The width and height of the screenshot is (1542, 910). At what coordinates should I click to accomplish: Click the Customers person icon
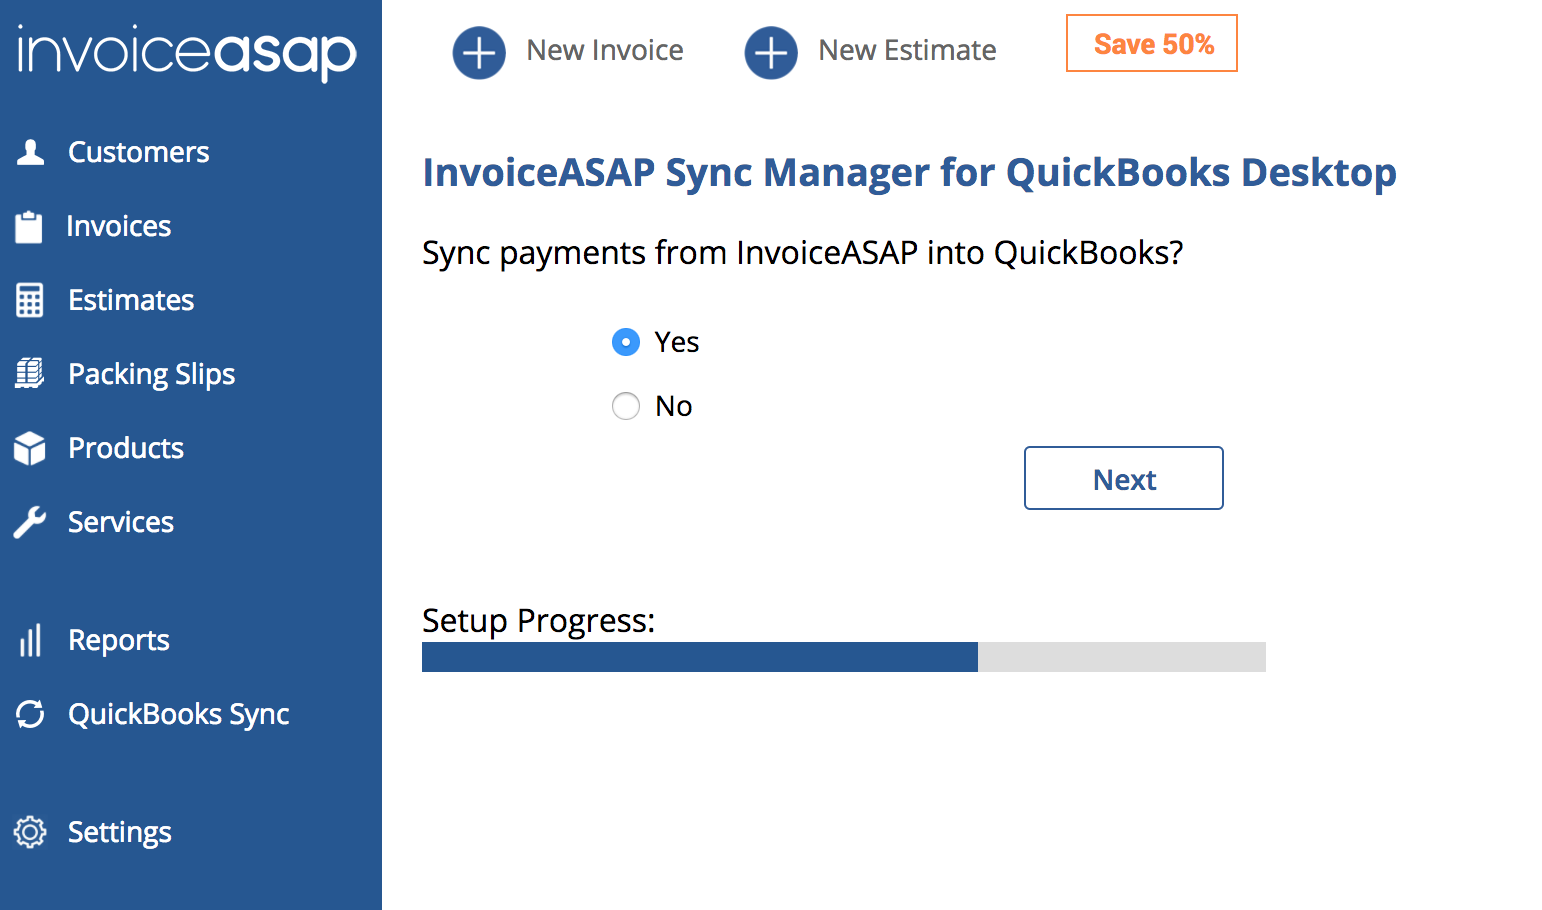click(x=31, y=152)
